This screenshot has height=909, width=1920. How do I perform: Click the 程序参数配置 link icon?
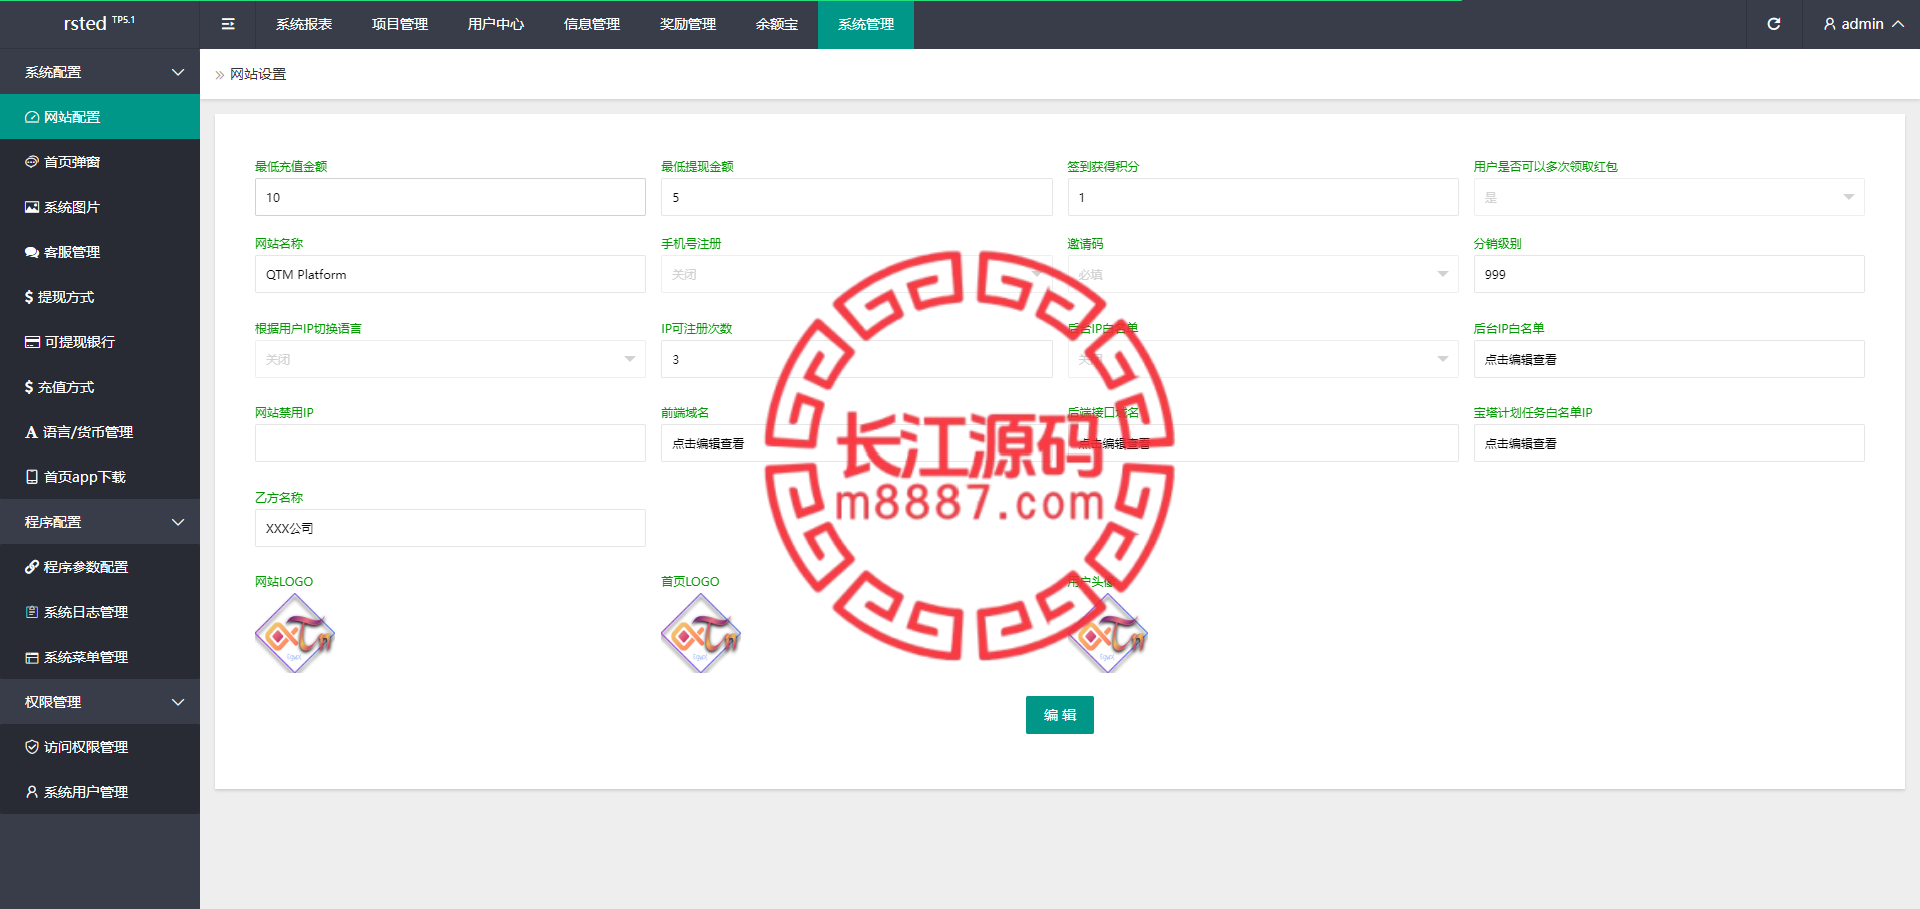click(x=32, y=567)
